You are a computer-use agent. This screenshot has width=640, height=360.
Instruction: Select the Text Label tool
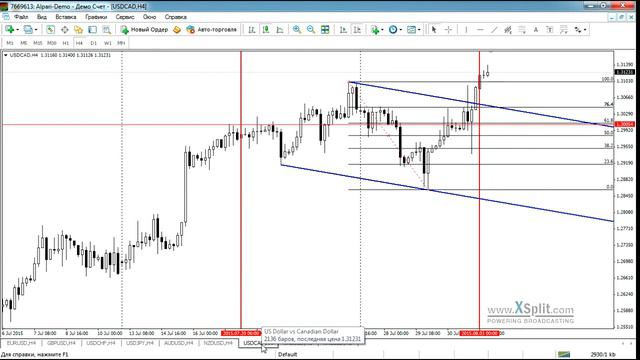tap(550, 29)
